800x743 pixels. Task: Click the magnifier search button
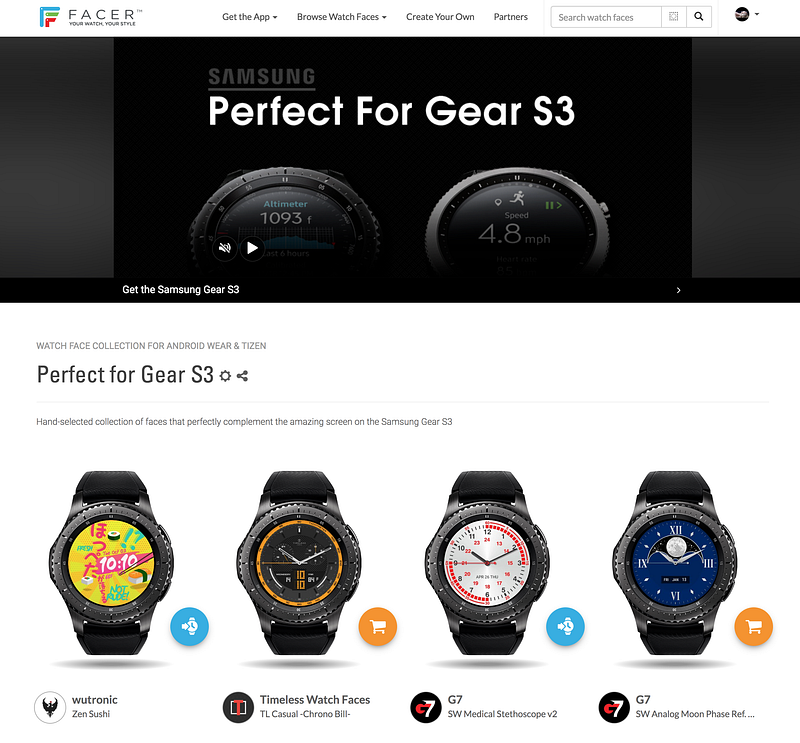tap(699, 17)
